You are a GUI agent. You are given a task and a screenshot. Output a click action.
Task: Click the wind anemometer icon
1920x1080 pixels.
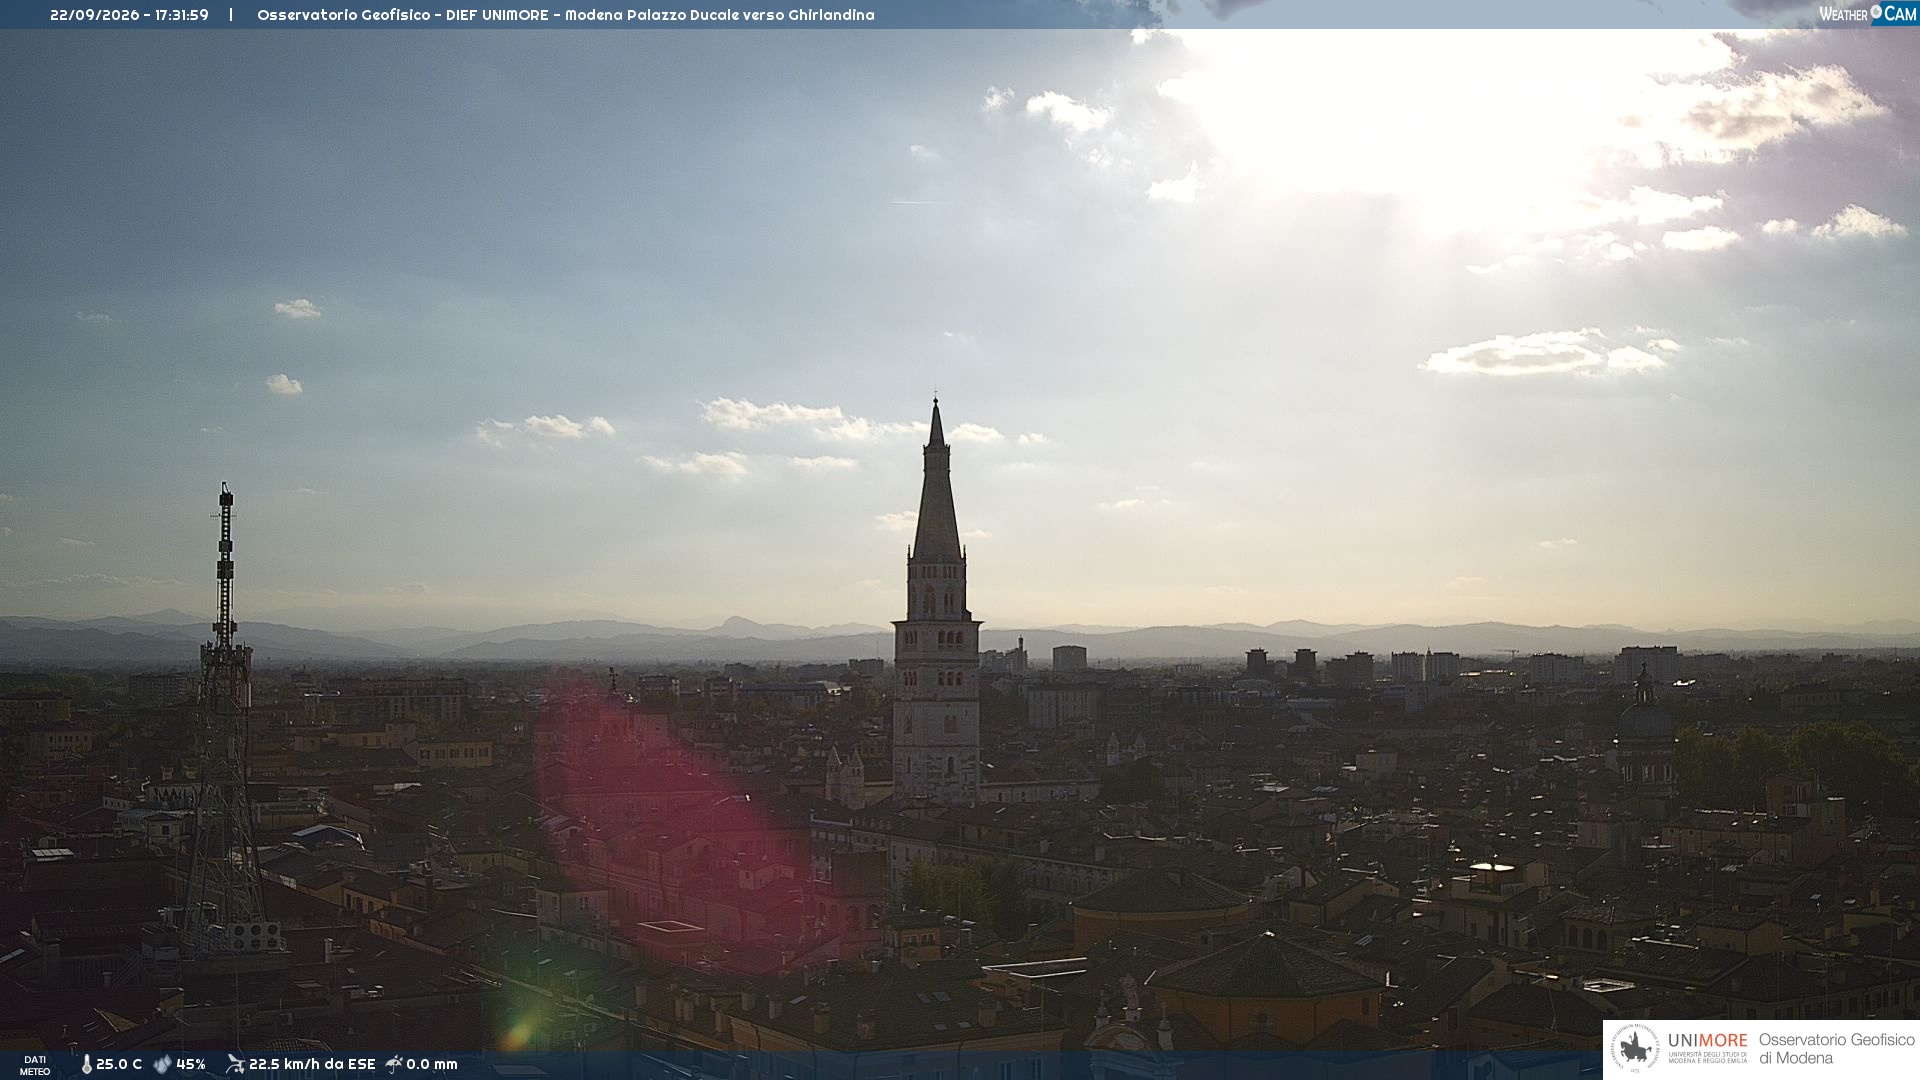235,1064
